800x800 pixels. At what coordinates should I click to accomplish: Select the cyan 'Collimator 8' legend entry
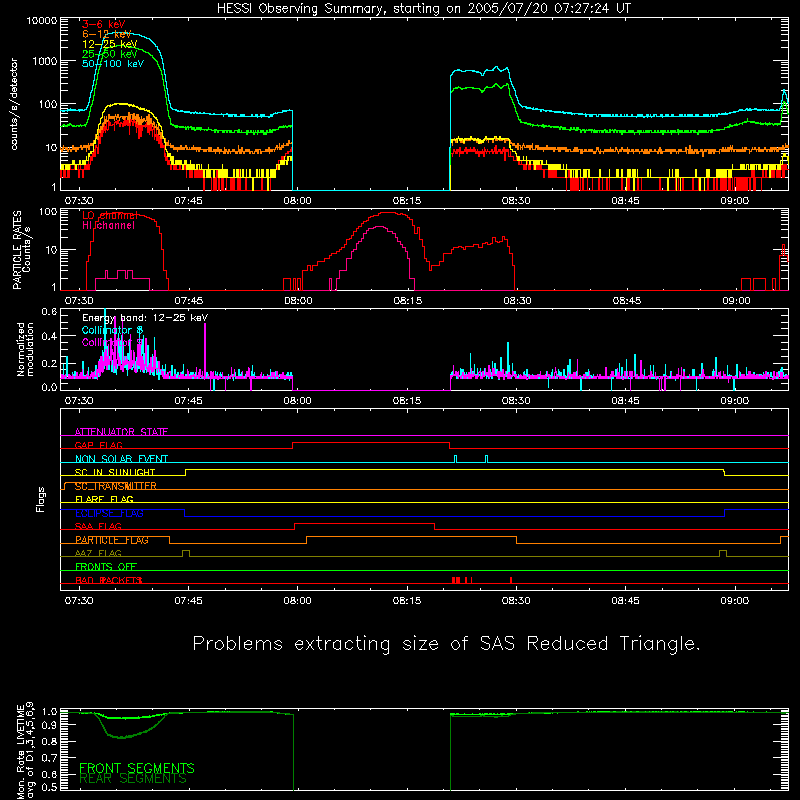point(112,330)
